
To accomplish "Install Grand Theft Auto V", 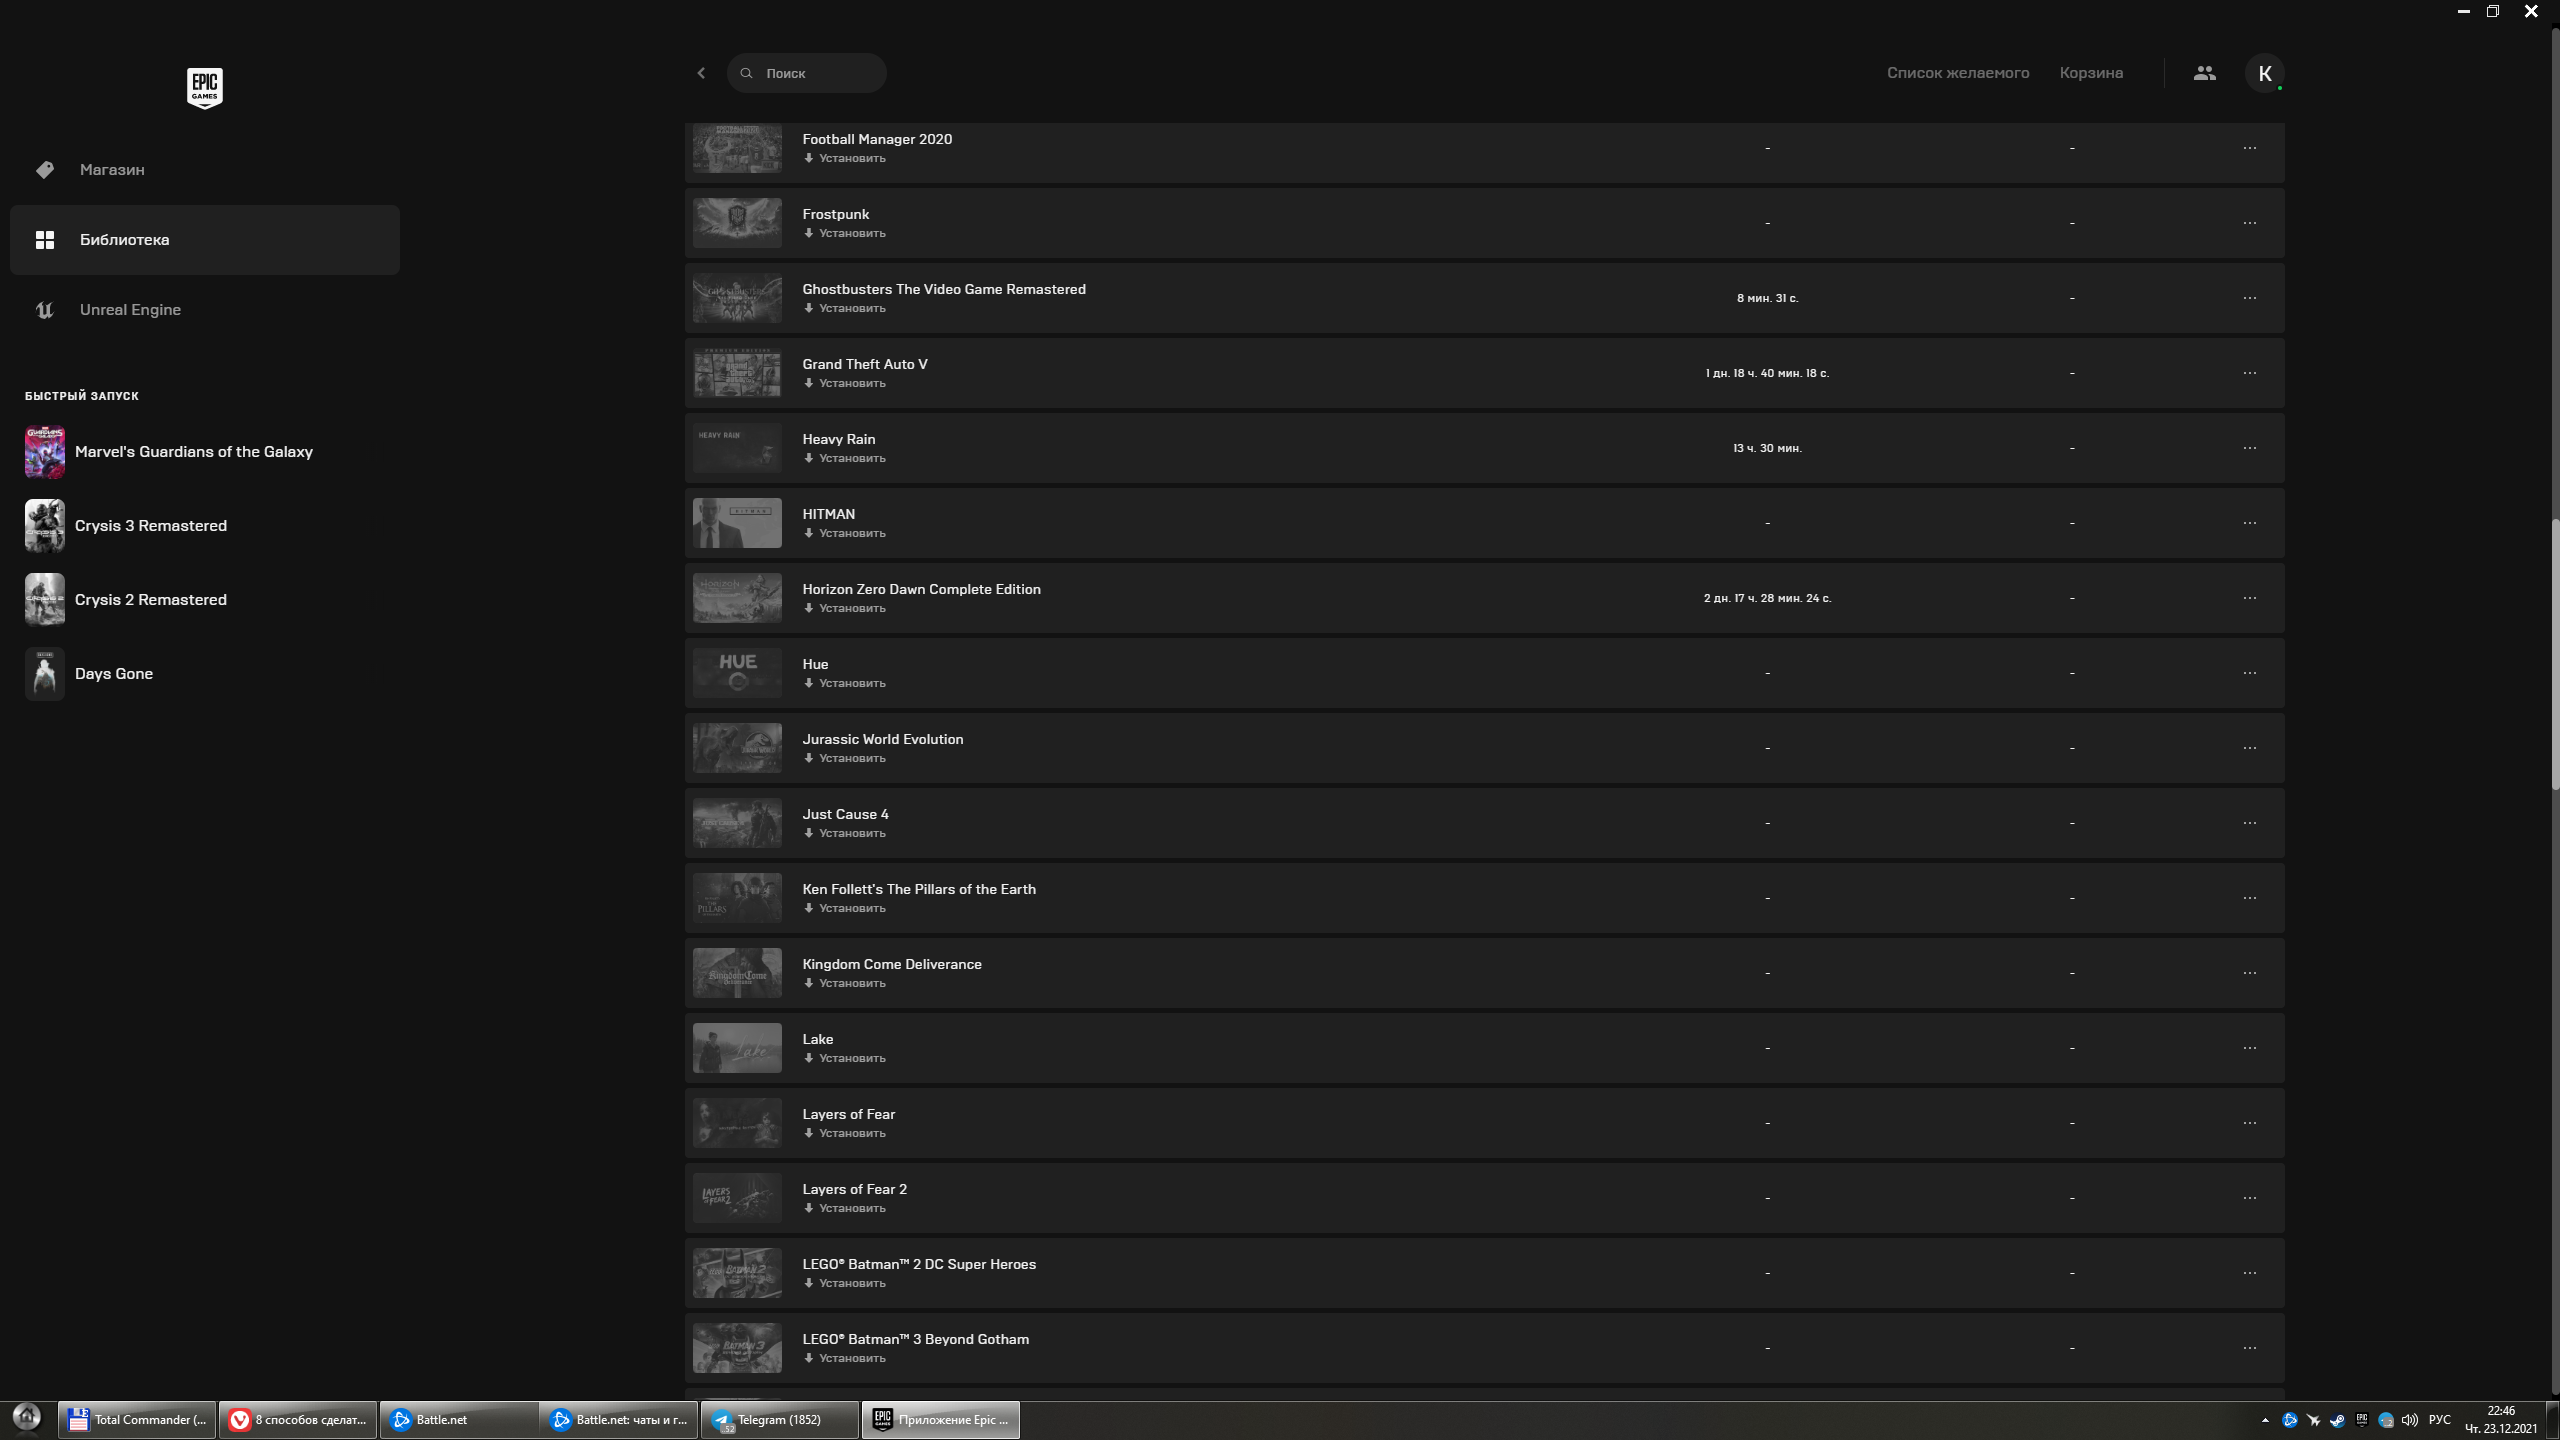I will tap(845, 383).
